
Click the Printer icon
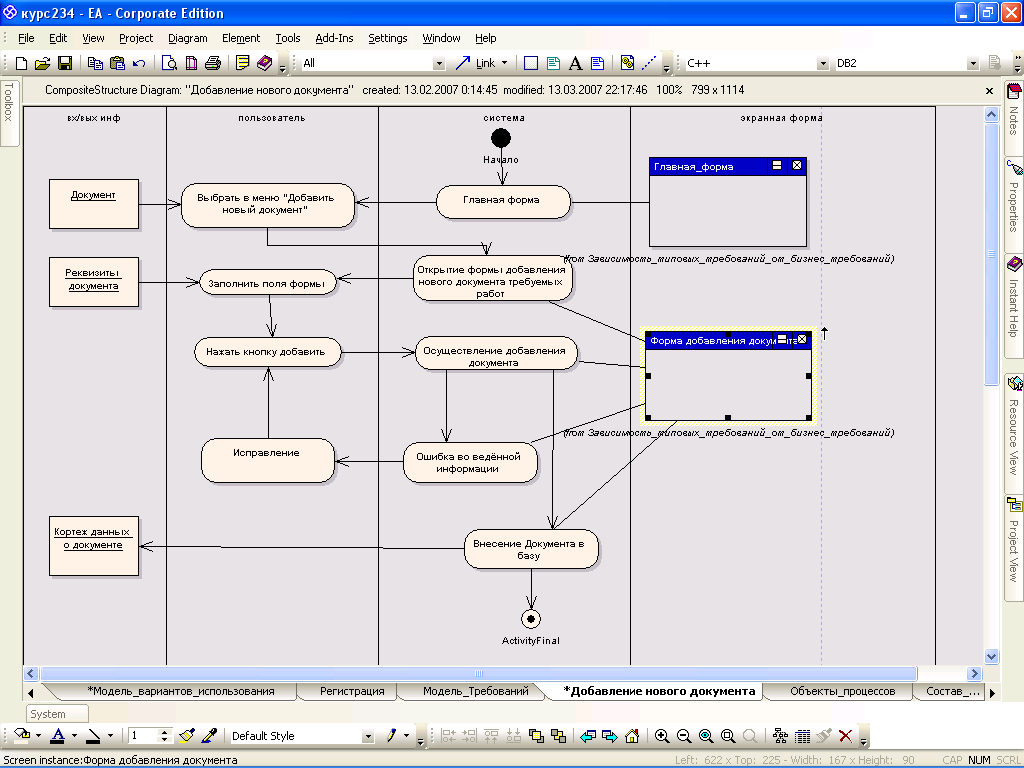(x=213, y=63)
